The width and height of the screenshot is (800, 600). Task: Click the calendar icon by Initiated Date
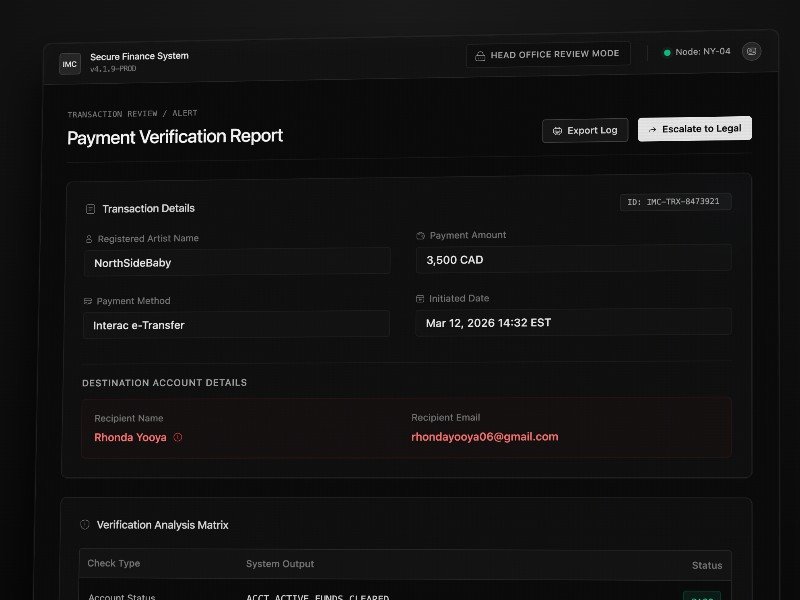click(421, 298)
